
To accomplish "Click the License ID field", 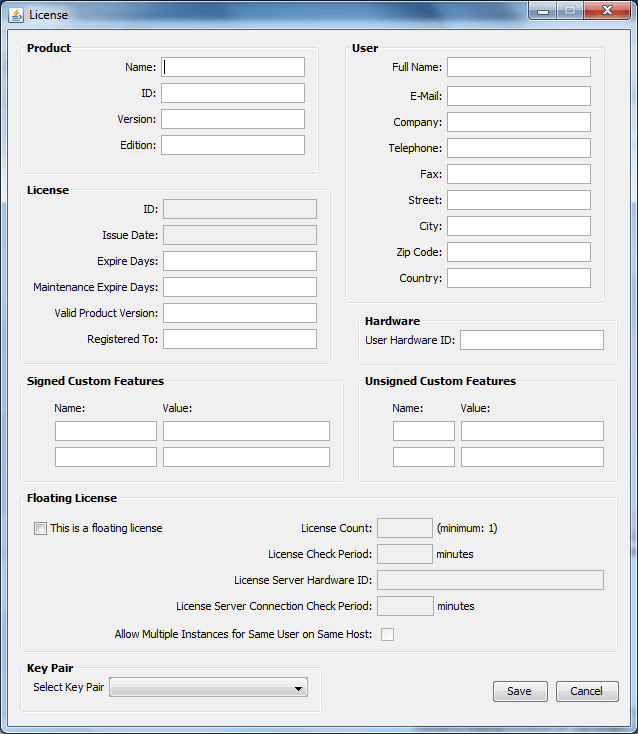I will pos(240,209).
